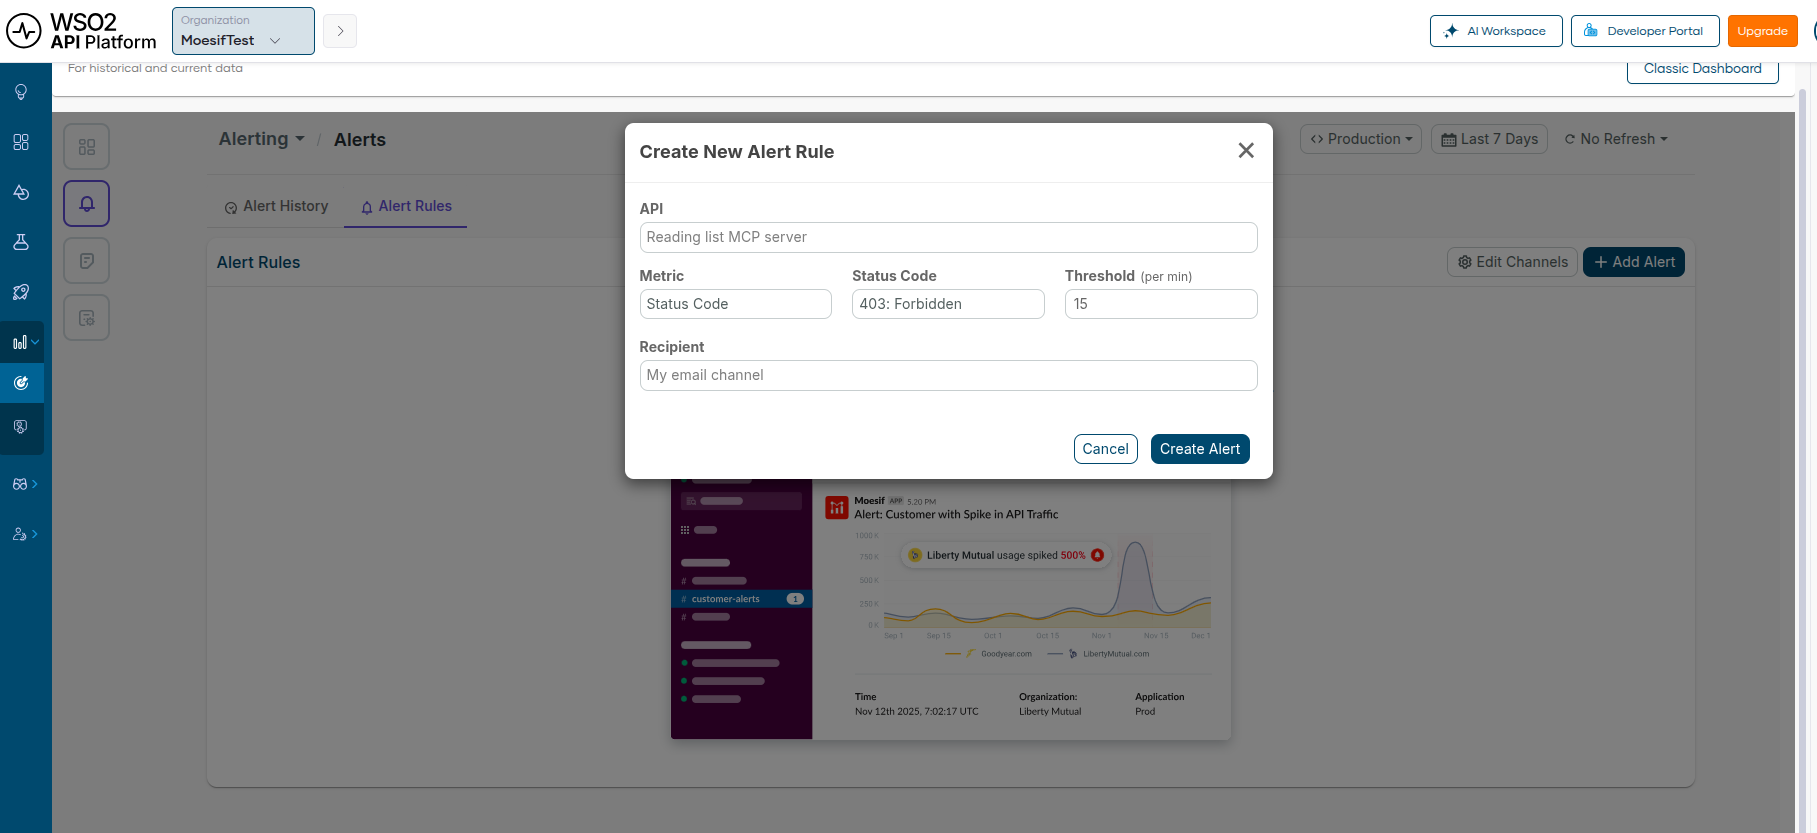Screen dimensions: 1817x833
Task: Open the notes report icon button
Action: click(87, 261)
